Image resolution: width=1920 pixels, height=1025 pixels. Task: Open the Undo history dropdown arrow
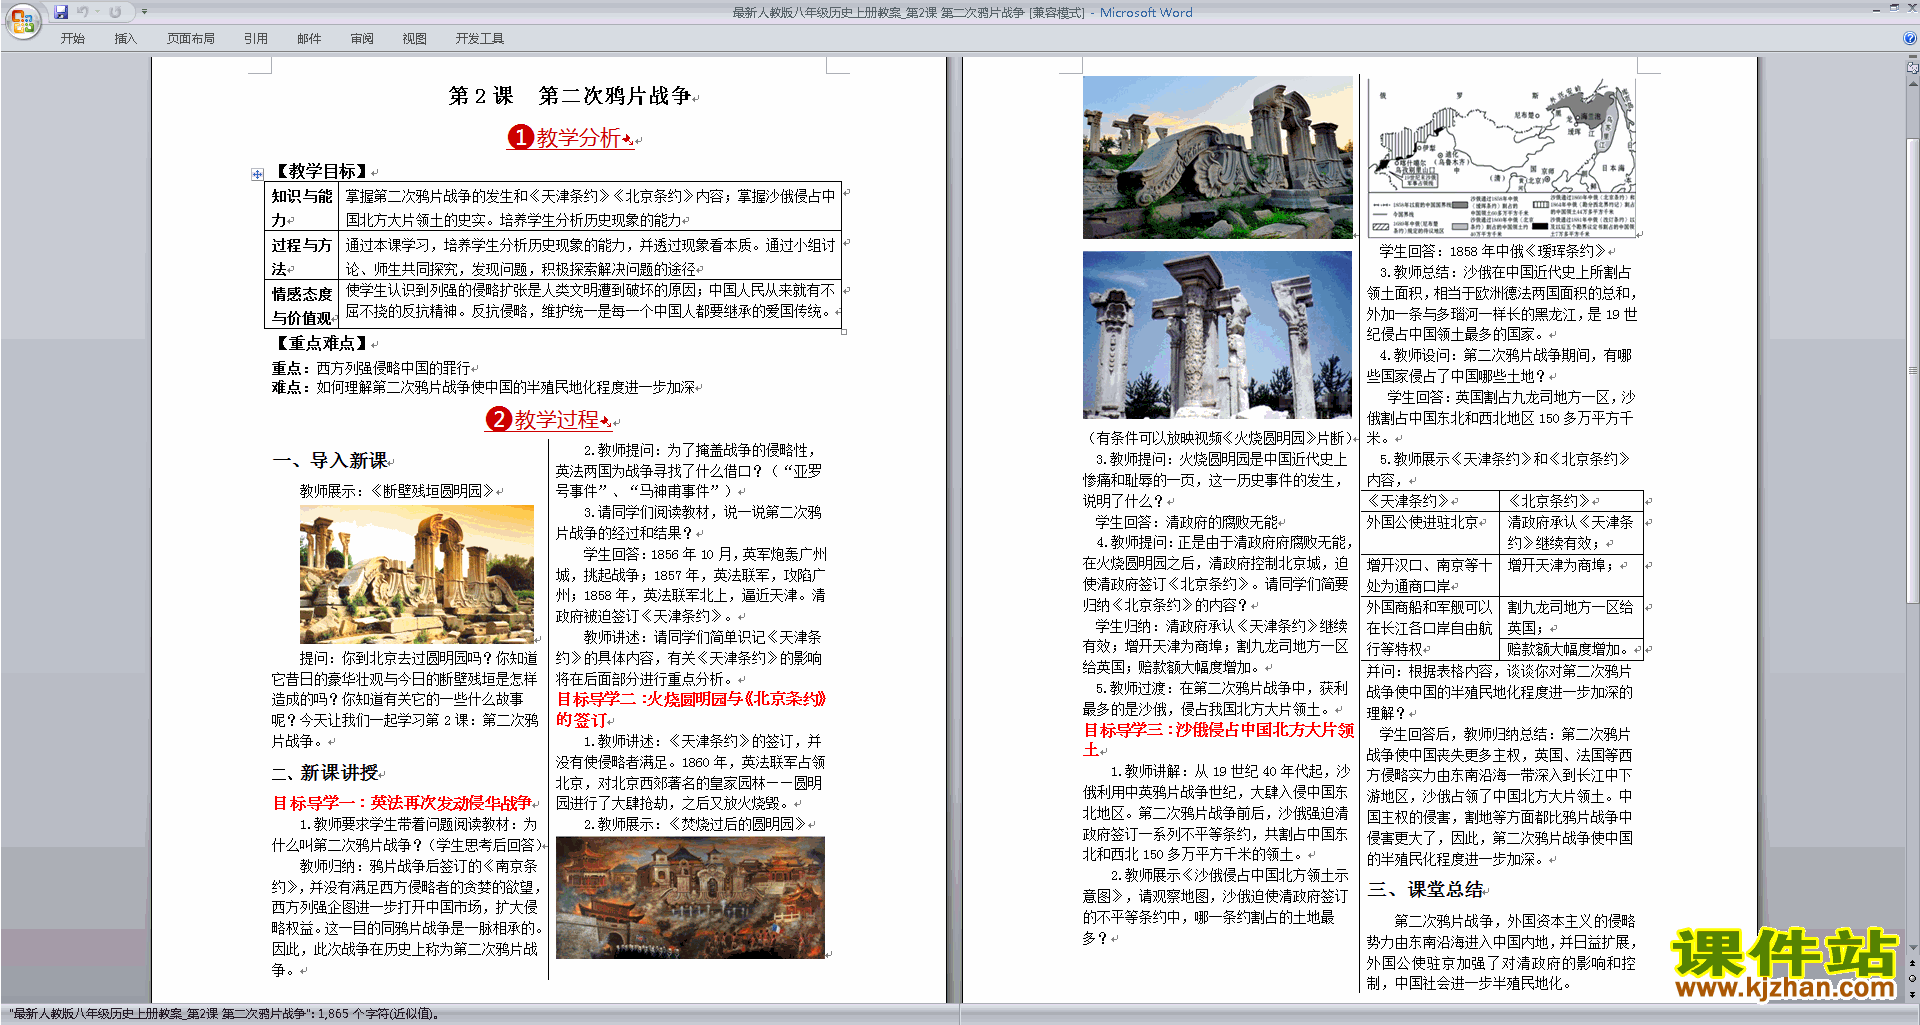point(97,12)
